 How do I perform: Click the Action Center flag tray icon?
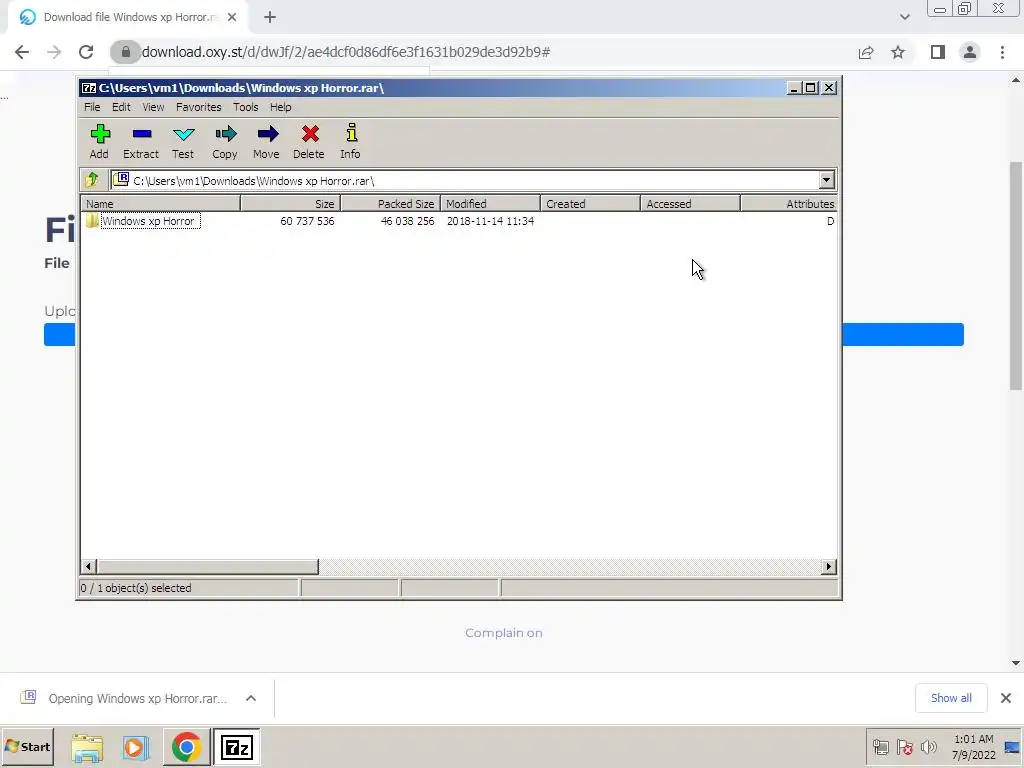[904, 746]
